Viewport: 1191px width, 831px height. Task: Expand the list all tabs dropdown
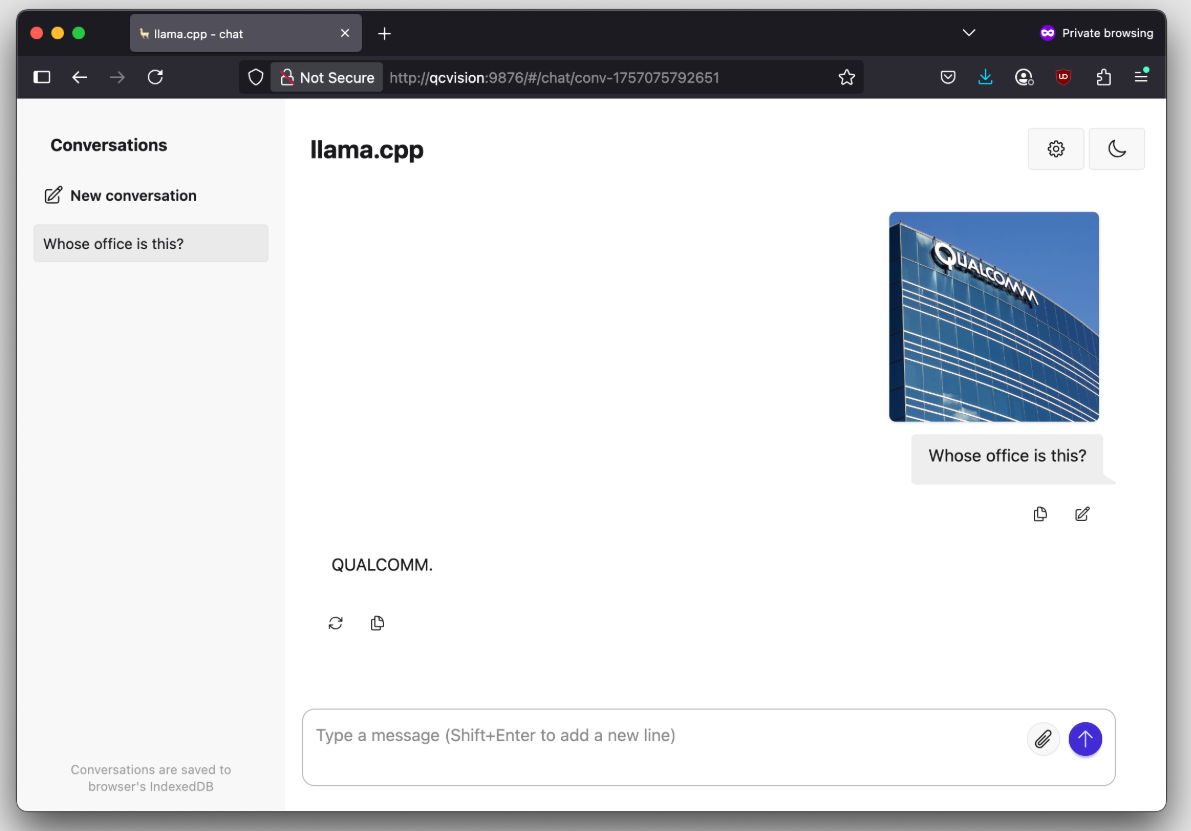pos(968,33)
